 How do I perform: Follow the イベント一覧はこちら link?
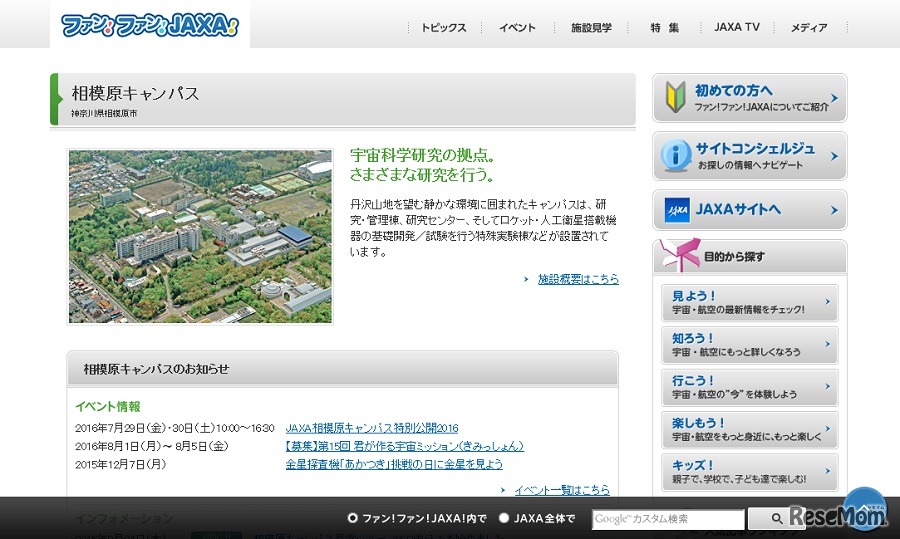pyautogui.click(x=562, y=490)
